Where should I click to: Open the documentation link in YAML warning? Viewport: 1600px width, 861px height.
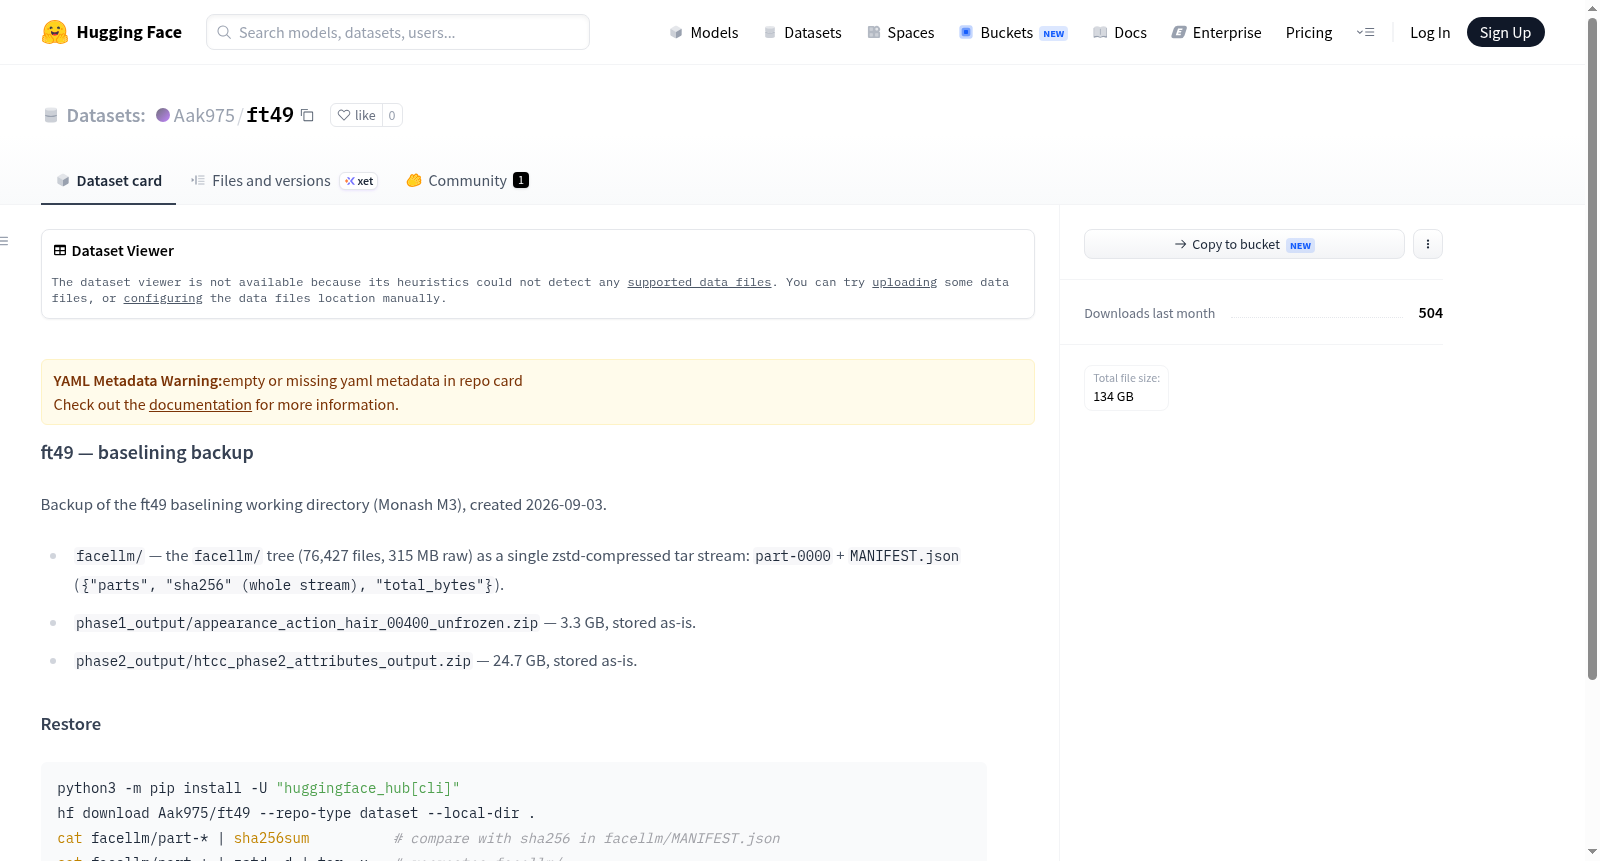point(200,405)
